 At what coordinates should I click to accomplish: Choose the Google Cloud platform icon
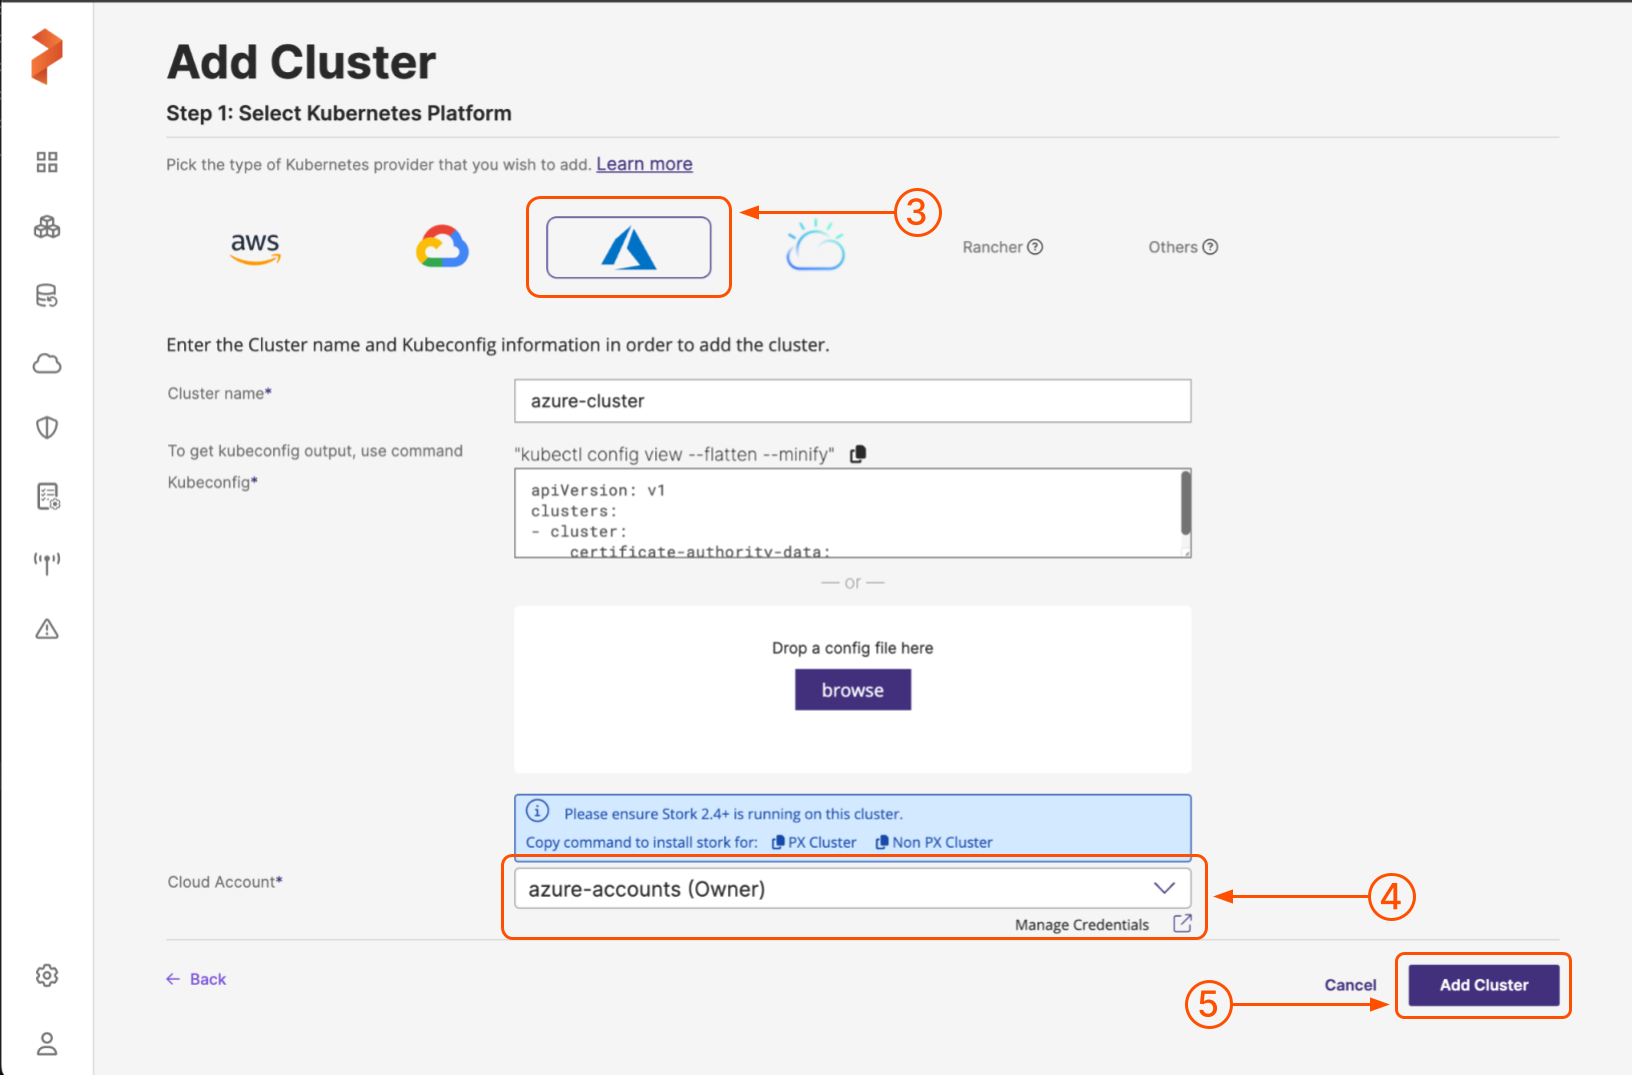[442, 247]
